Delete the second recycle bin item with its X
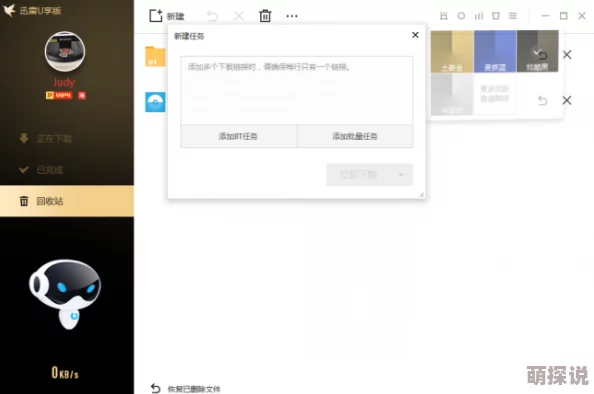 pyautogui.click(x=567, y=100)
